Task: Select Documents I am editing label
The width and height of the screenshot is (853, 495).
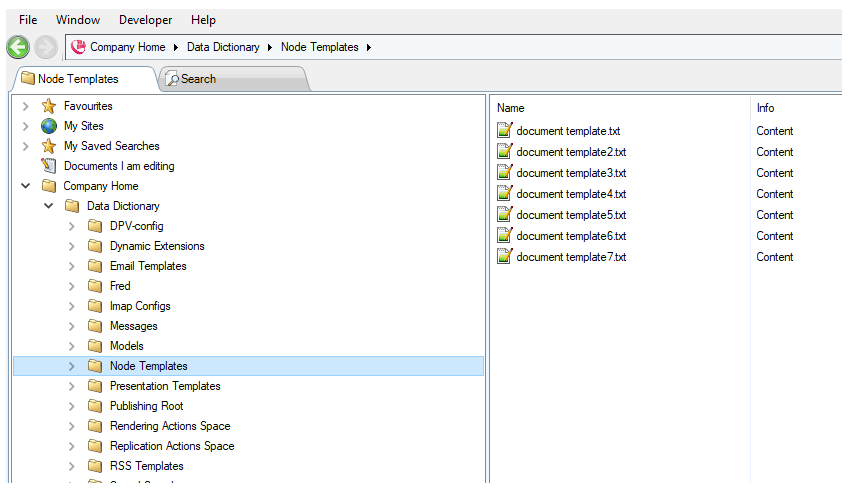Action: (119, 166)
